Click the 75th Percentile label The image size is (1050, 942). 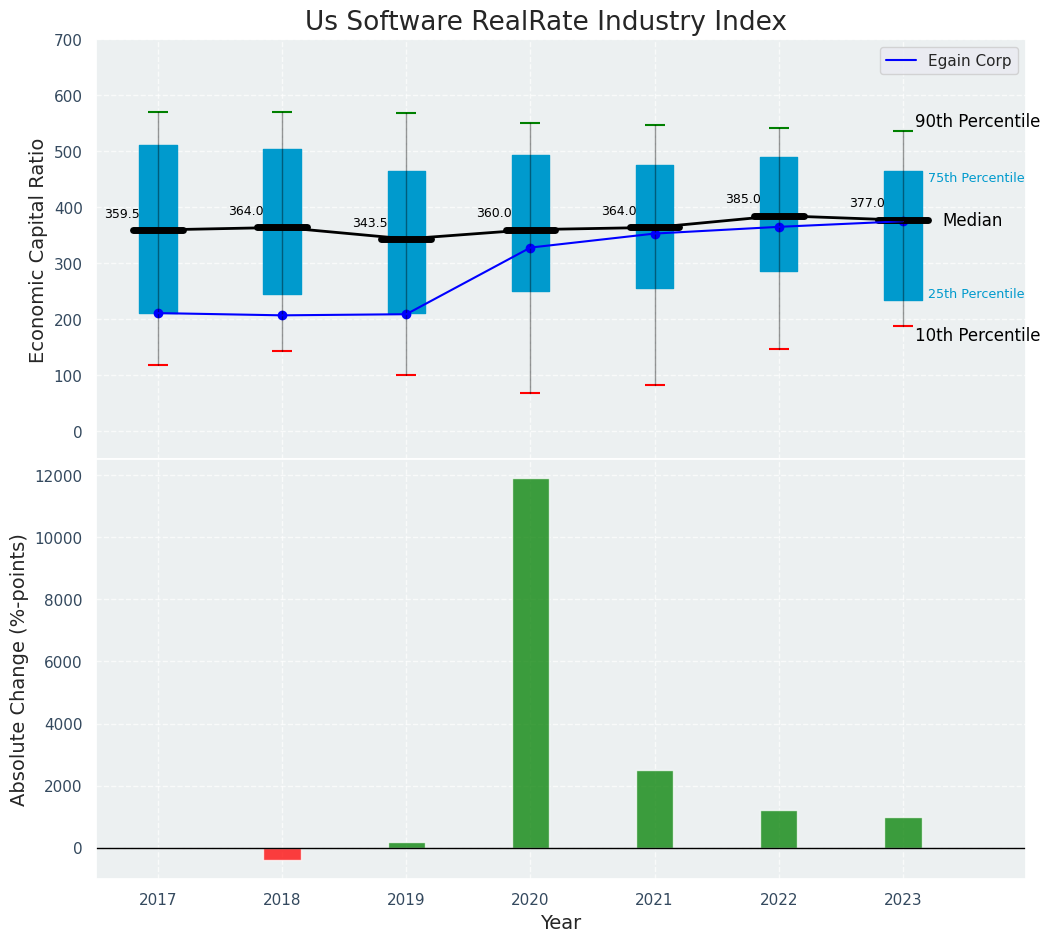(976, 178)
